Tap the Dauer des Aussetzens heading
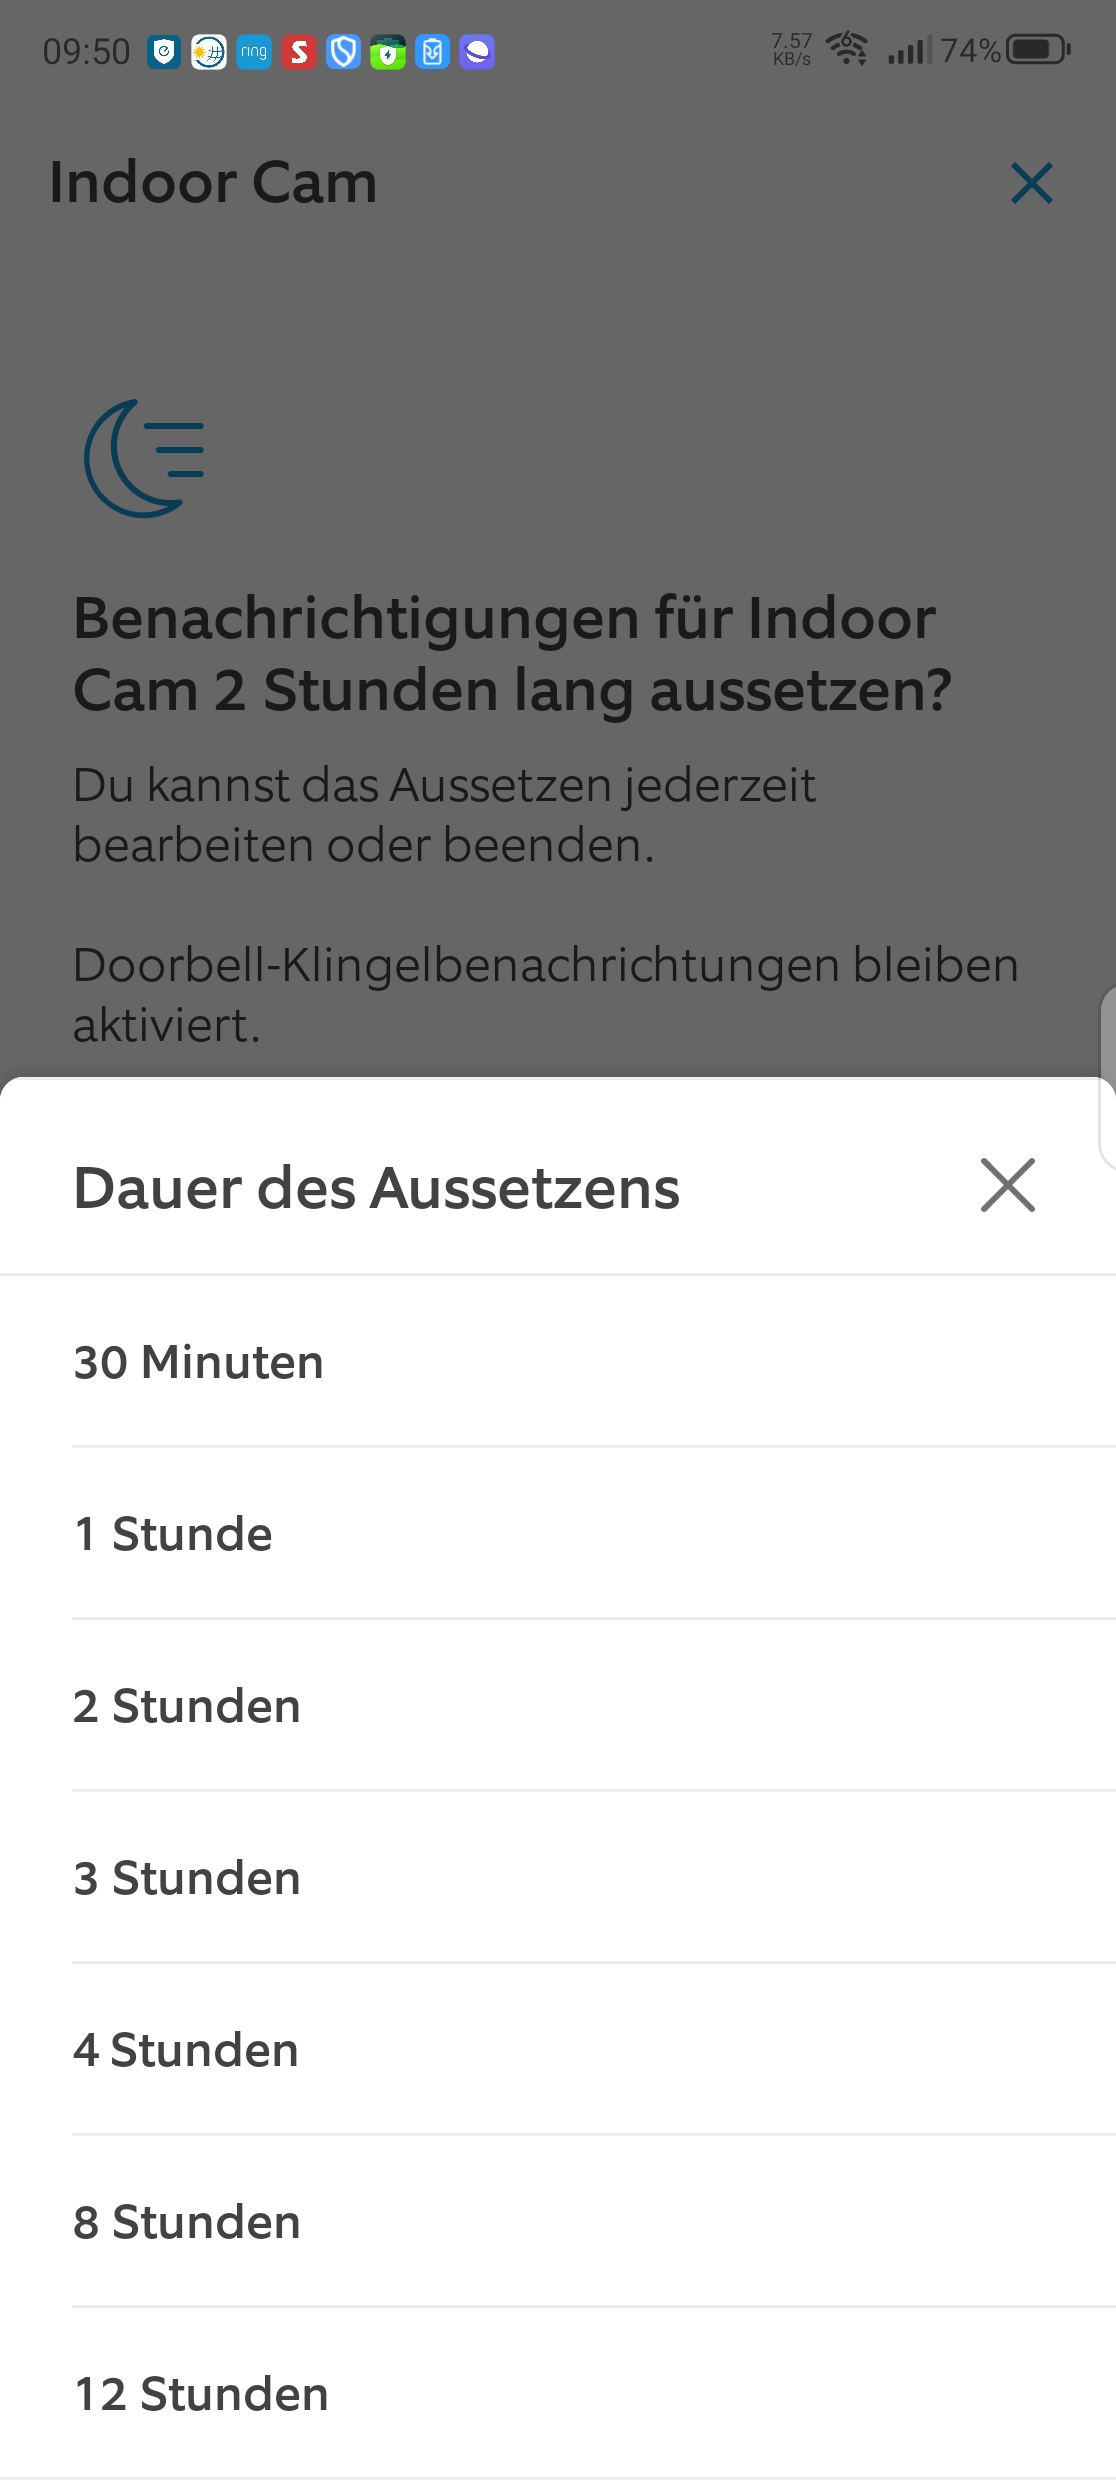1116x2480 pixels. click(377, 1188)
